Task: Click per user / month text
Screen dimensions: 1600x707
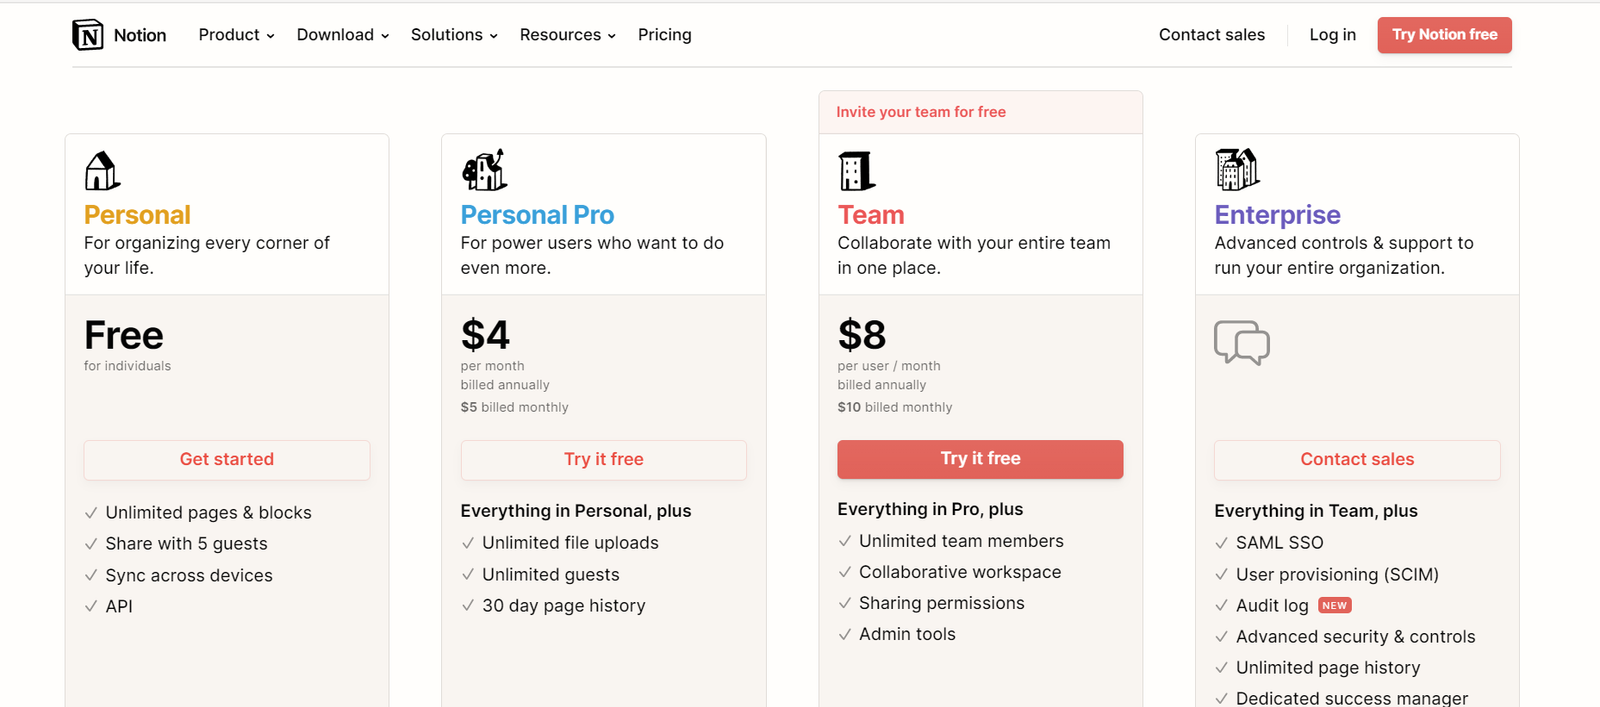Action: tap(889, 366)
